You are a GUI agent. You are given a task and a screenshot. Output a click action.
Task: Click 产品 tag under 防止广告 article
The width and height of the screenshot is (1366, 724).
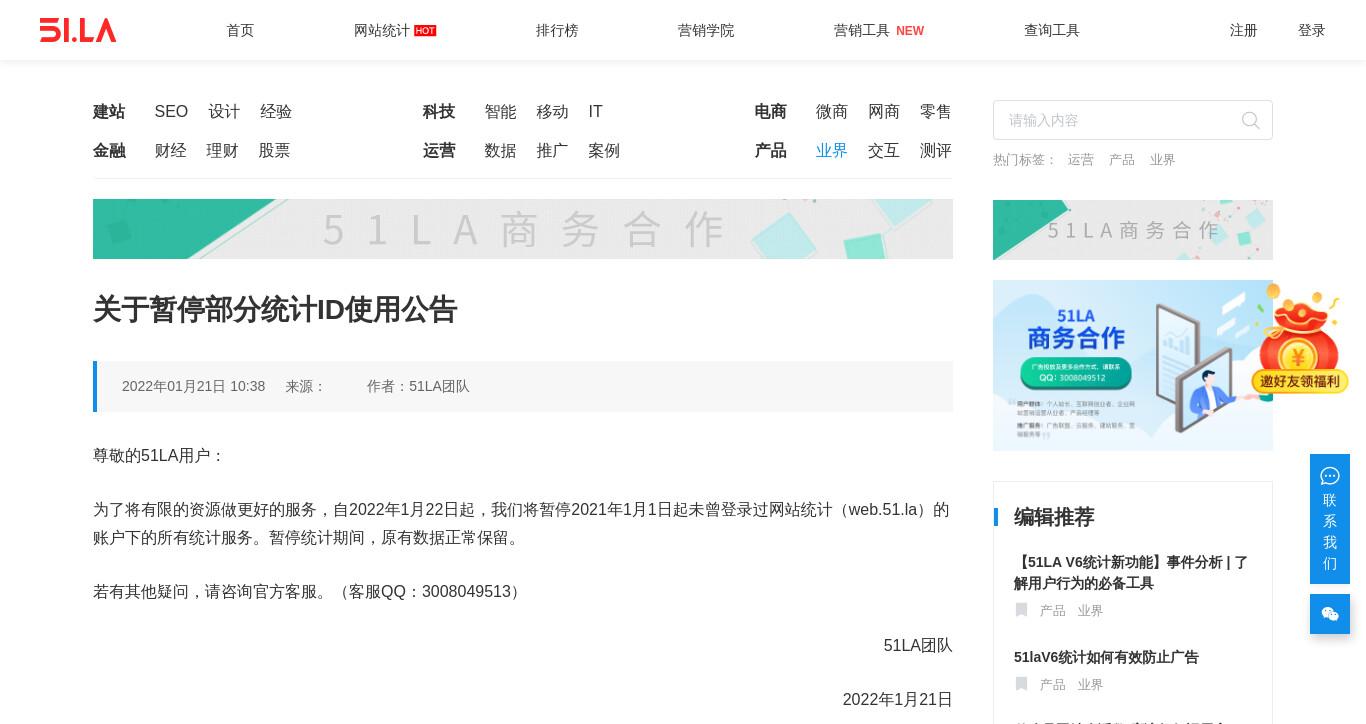pyautogui.click(x=1052, y=685)
